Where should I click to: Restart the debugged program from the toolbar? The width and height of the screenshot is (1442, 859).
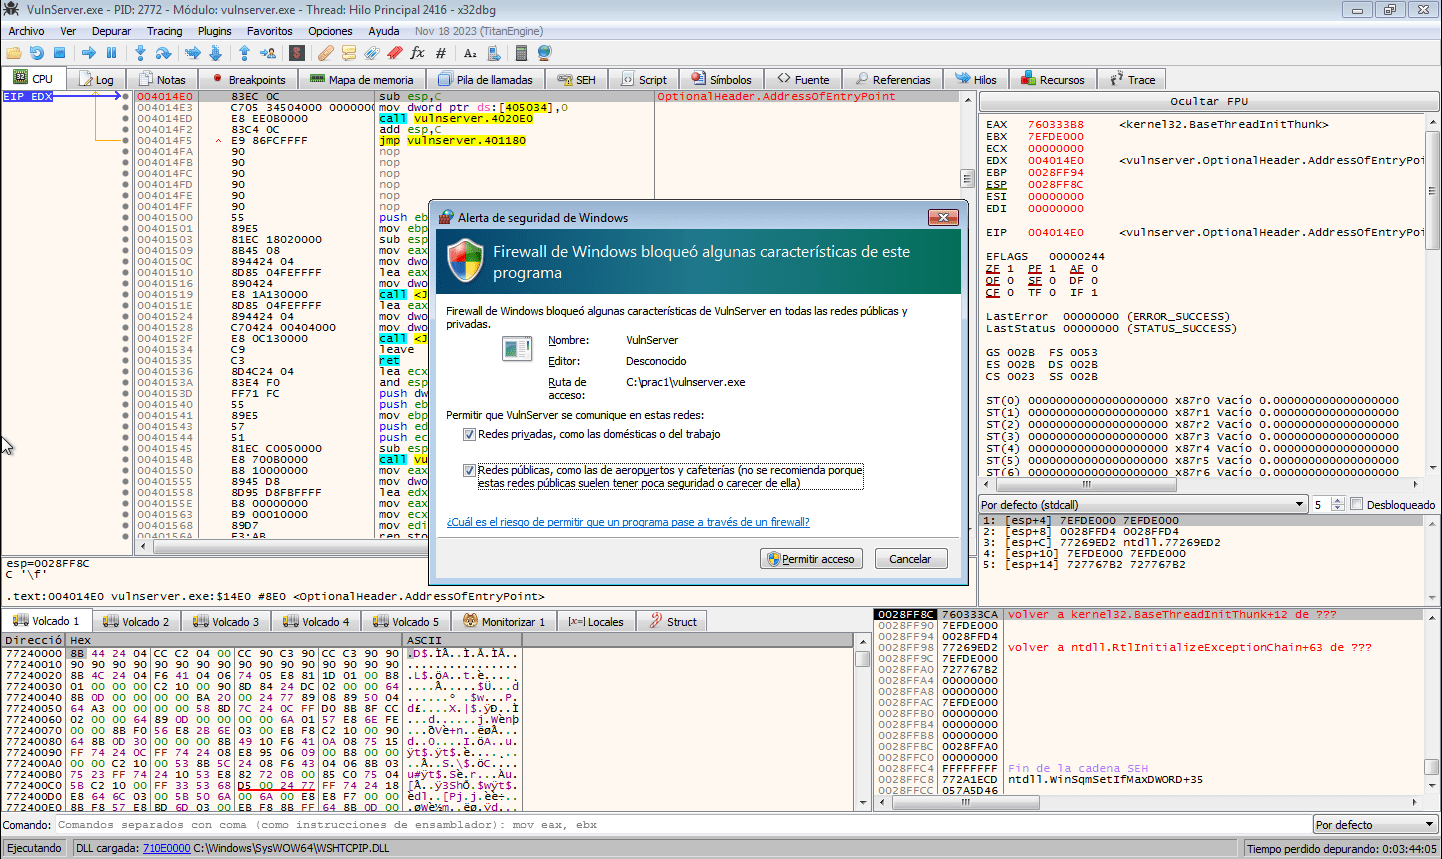(x=37, y=53)
